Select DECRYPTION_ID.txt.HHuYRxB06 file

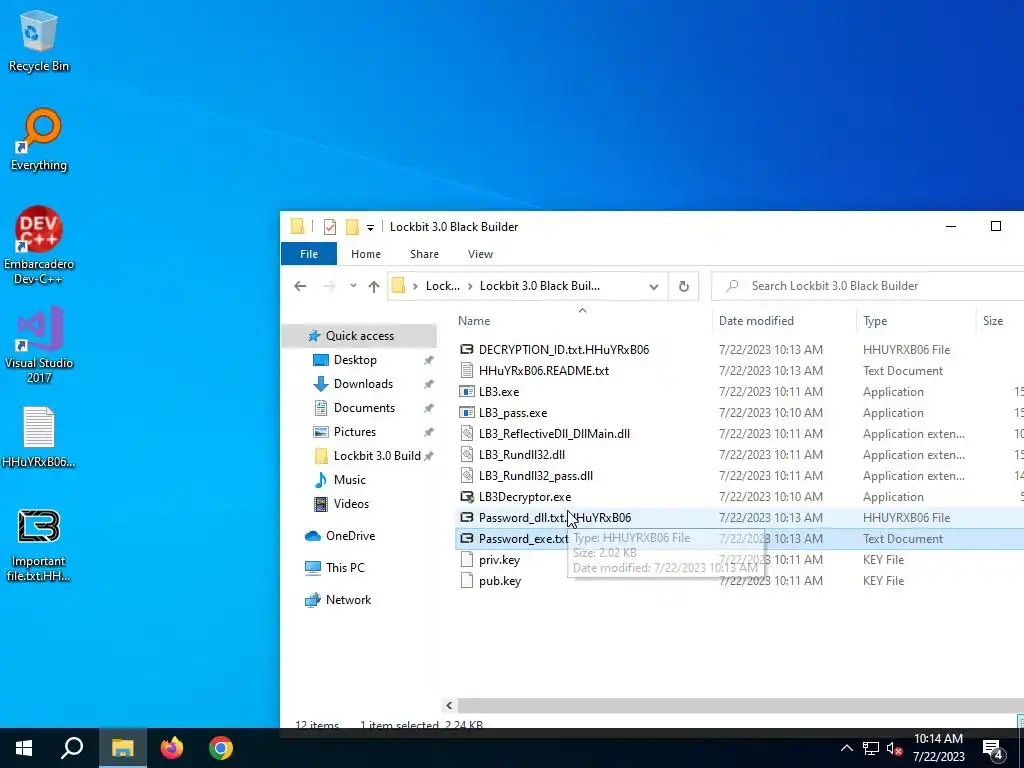564,349
